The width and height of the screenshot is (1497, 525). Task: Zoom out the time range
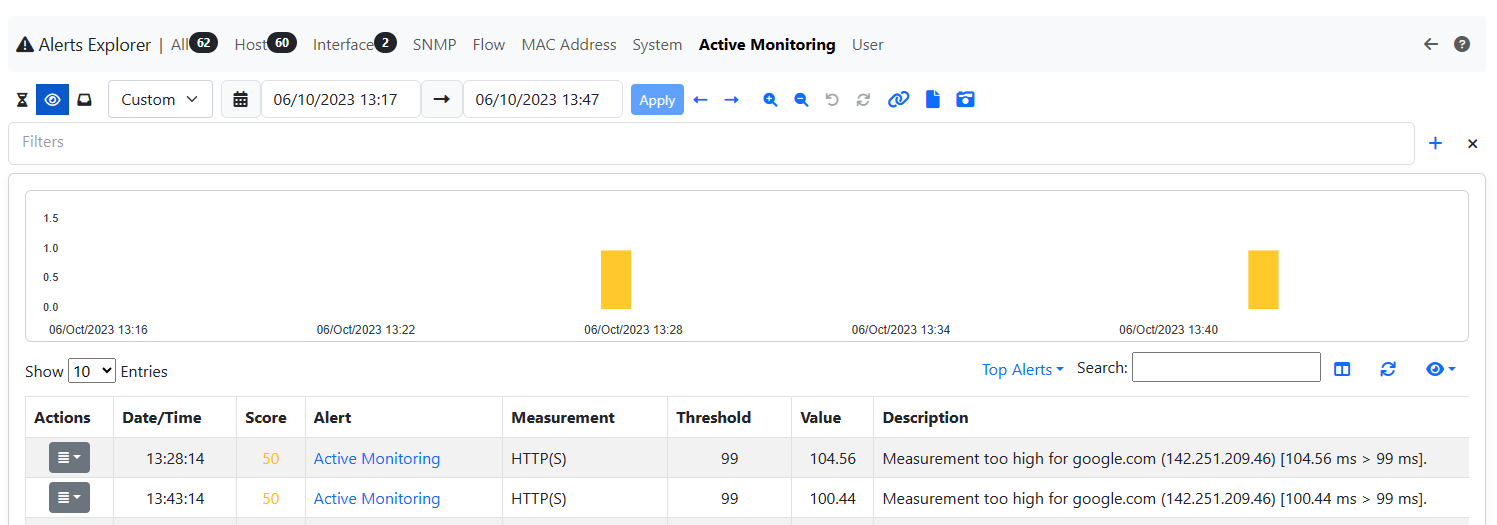coord(801,100)
